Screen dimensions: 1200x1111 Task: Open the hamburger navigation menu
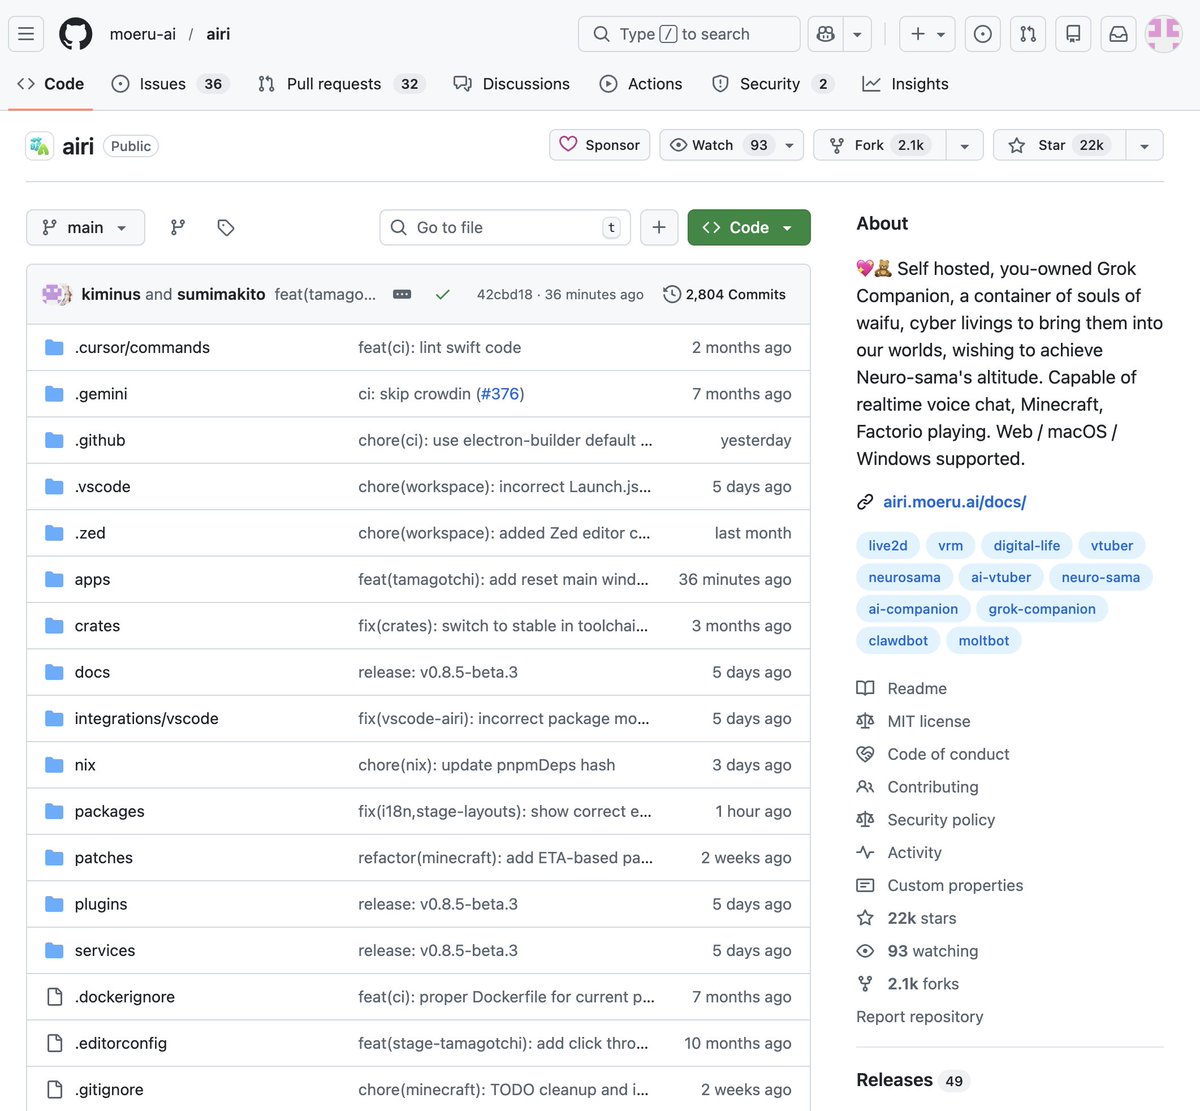point(26,34)
